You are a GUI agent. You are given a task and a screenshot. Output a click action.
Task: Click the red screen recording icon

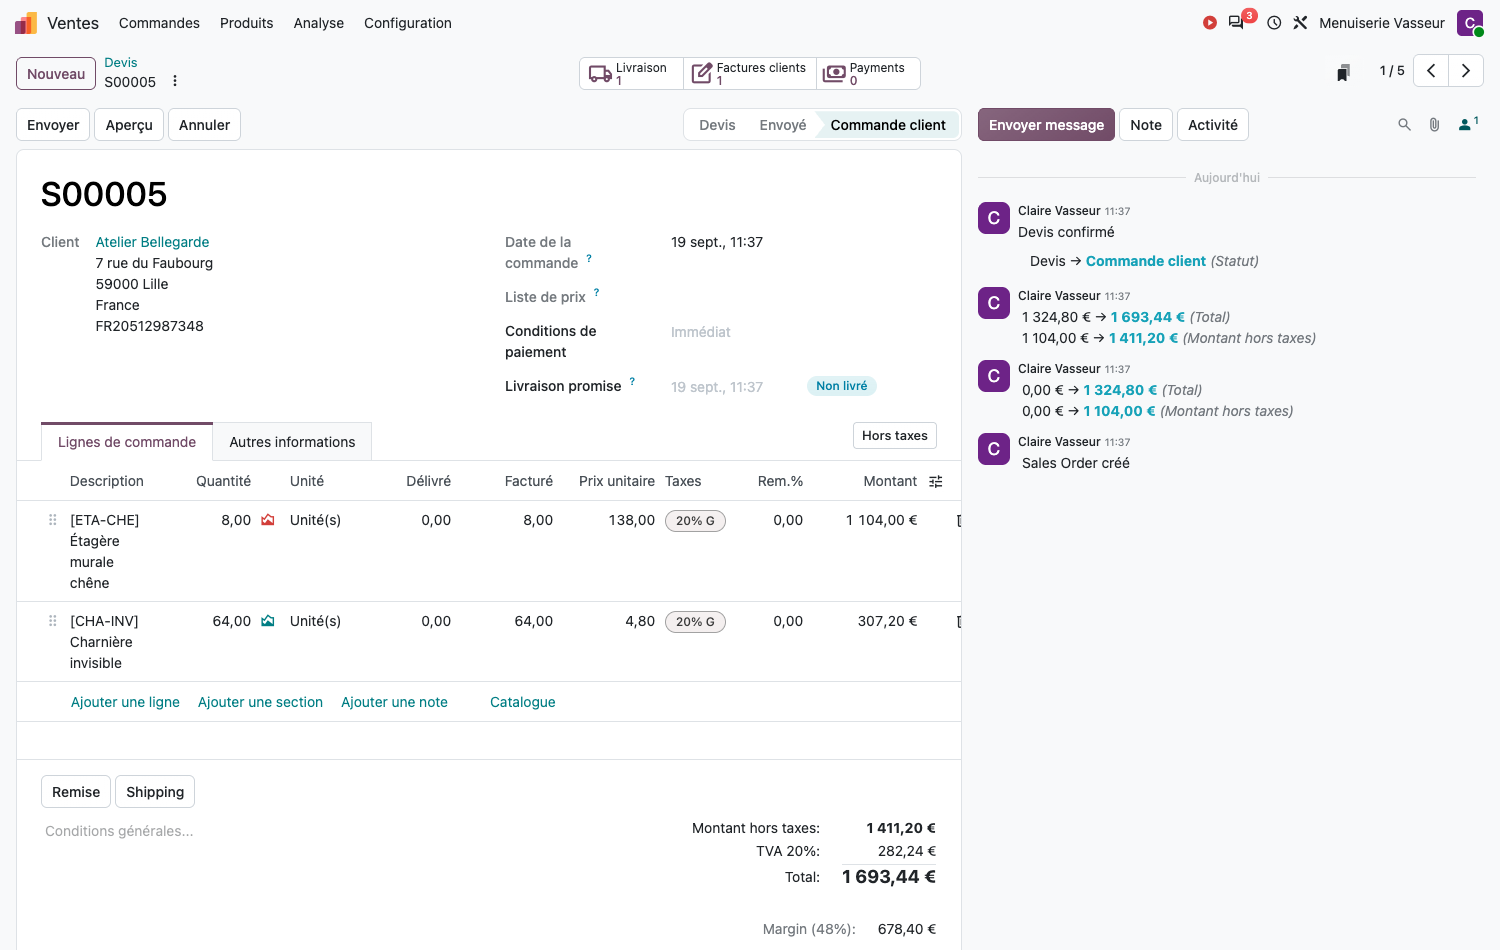coord(1210,23)
